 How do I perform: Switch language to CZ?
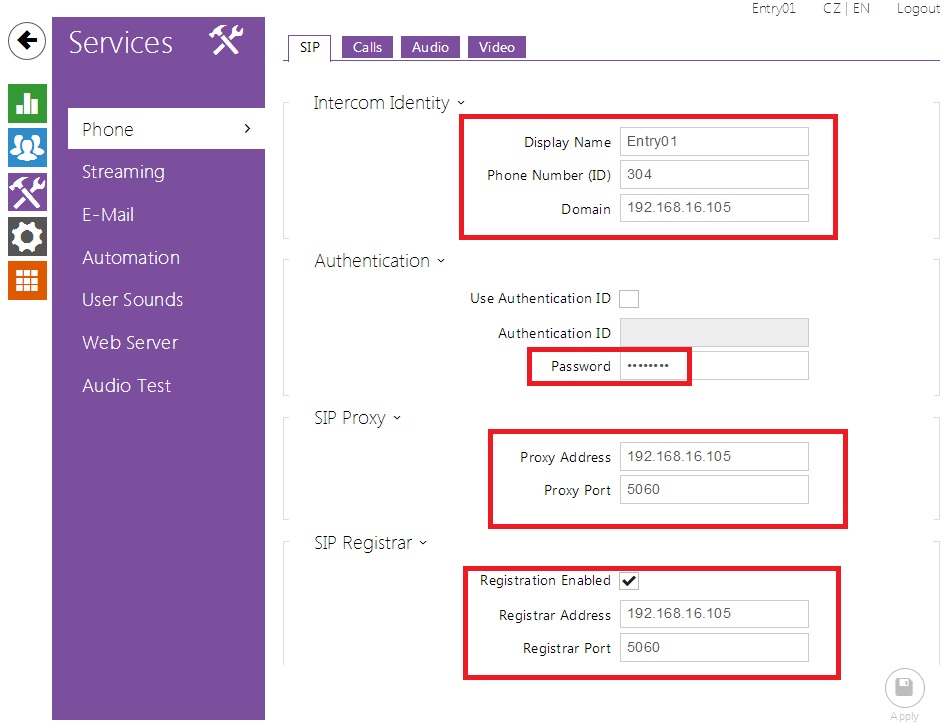coord(831,9)
